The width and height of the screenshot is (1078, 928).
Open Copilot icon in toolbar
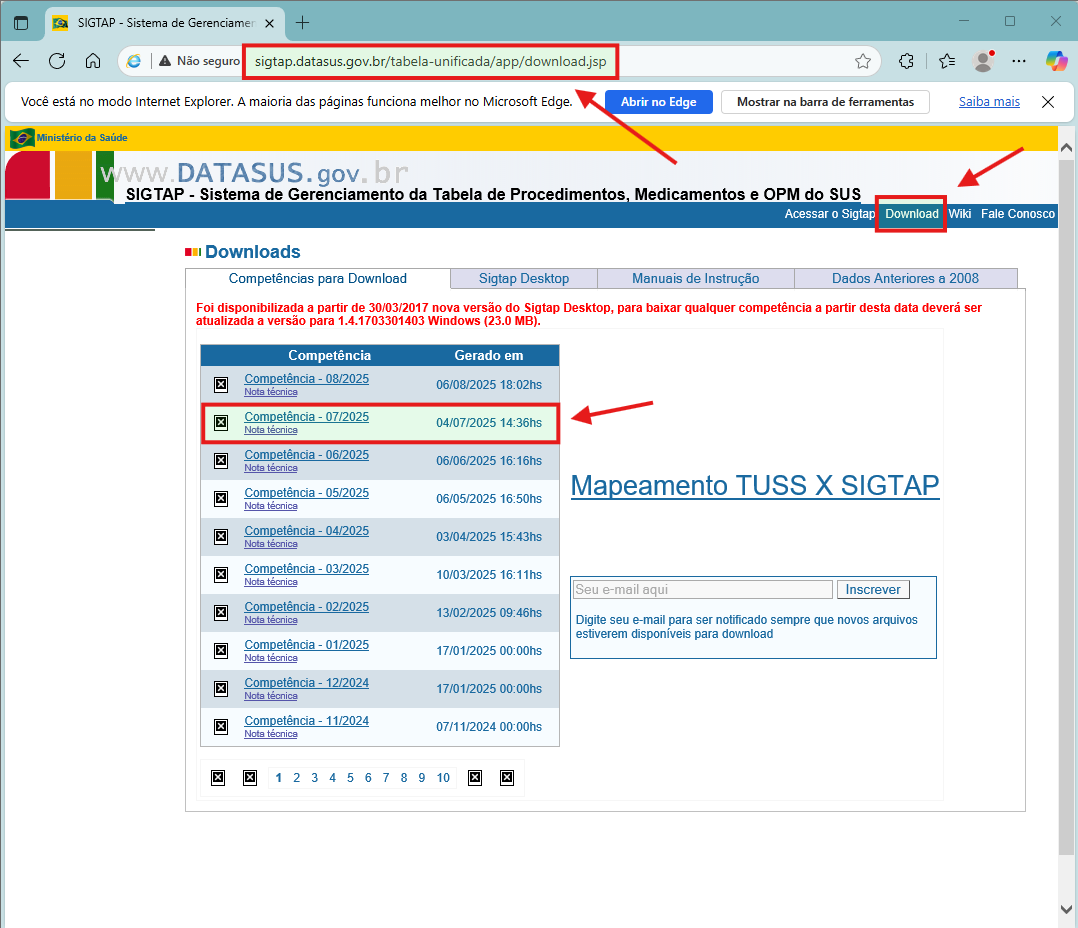point(1056,61)
